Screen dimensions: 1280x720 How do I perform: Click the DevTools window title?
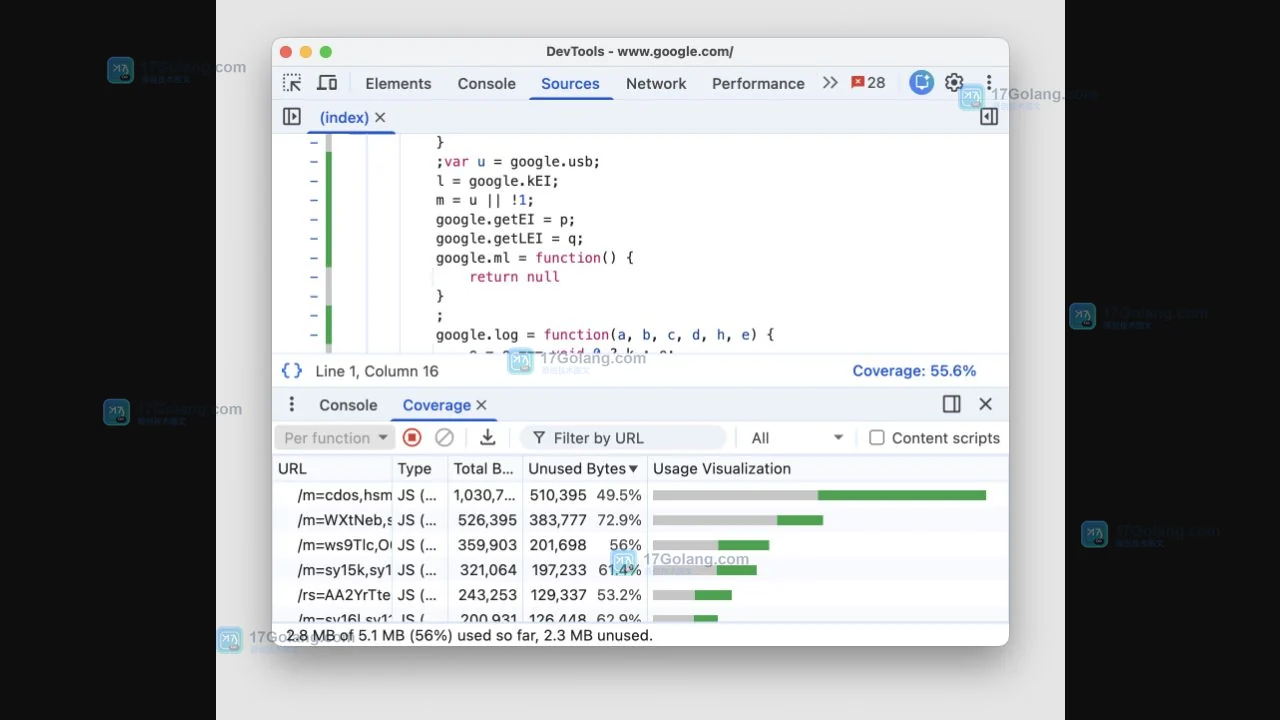click(x=640, y=51)
